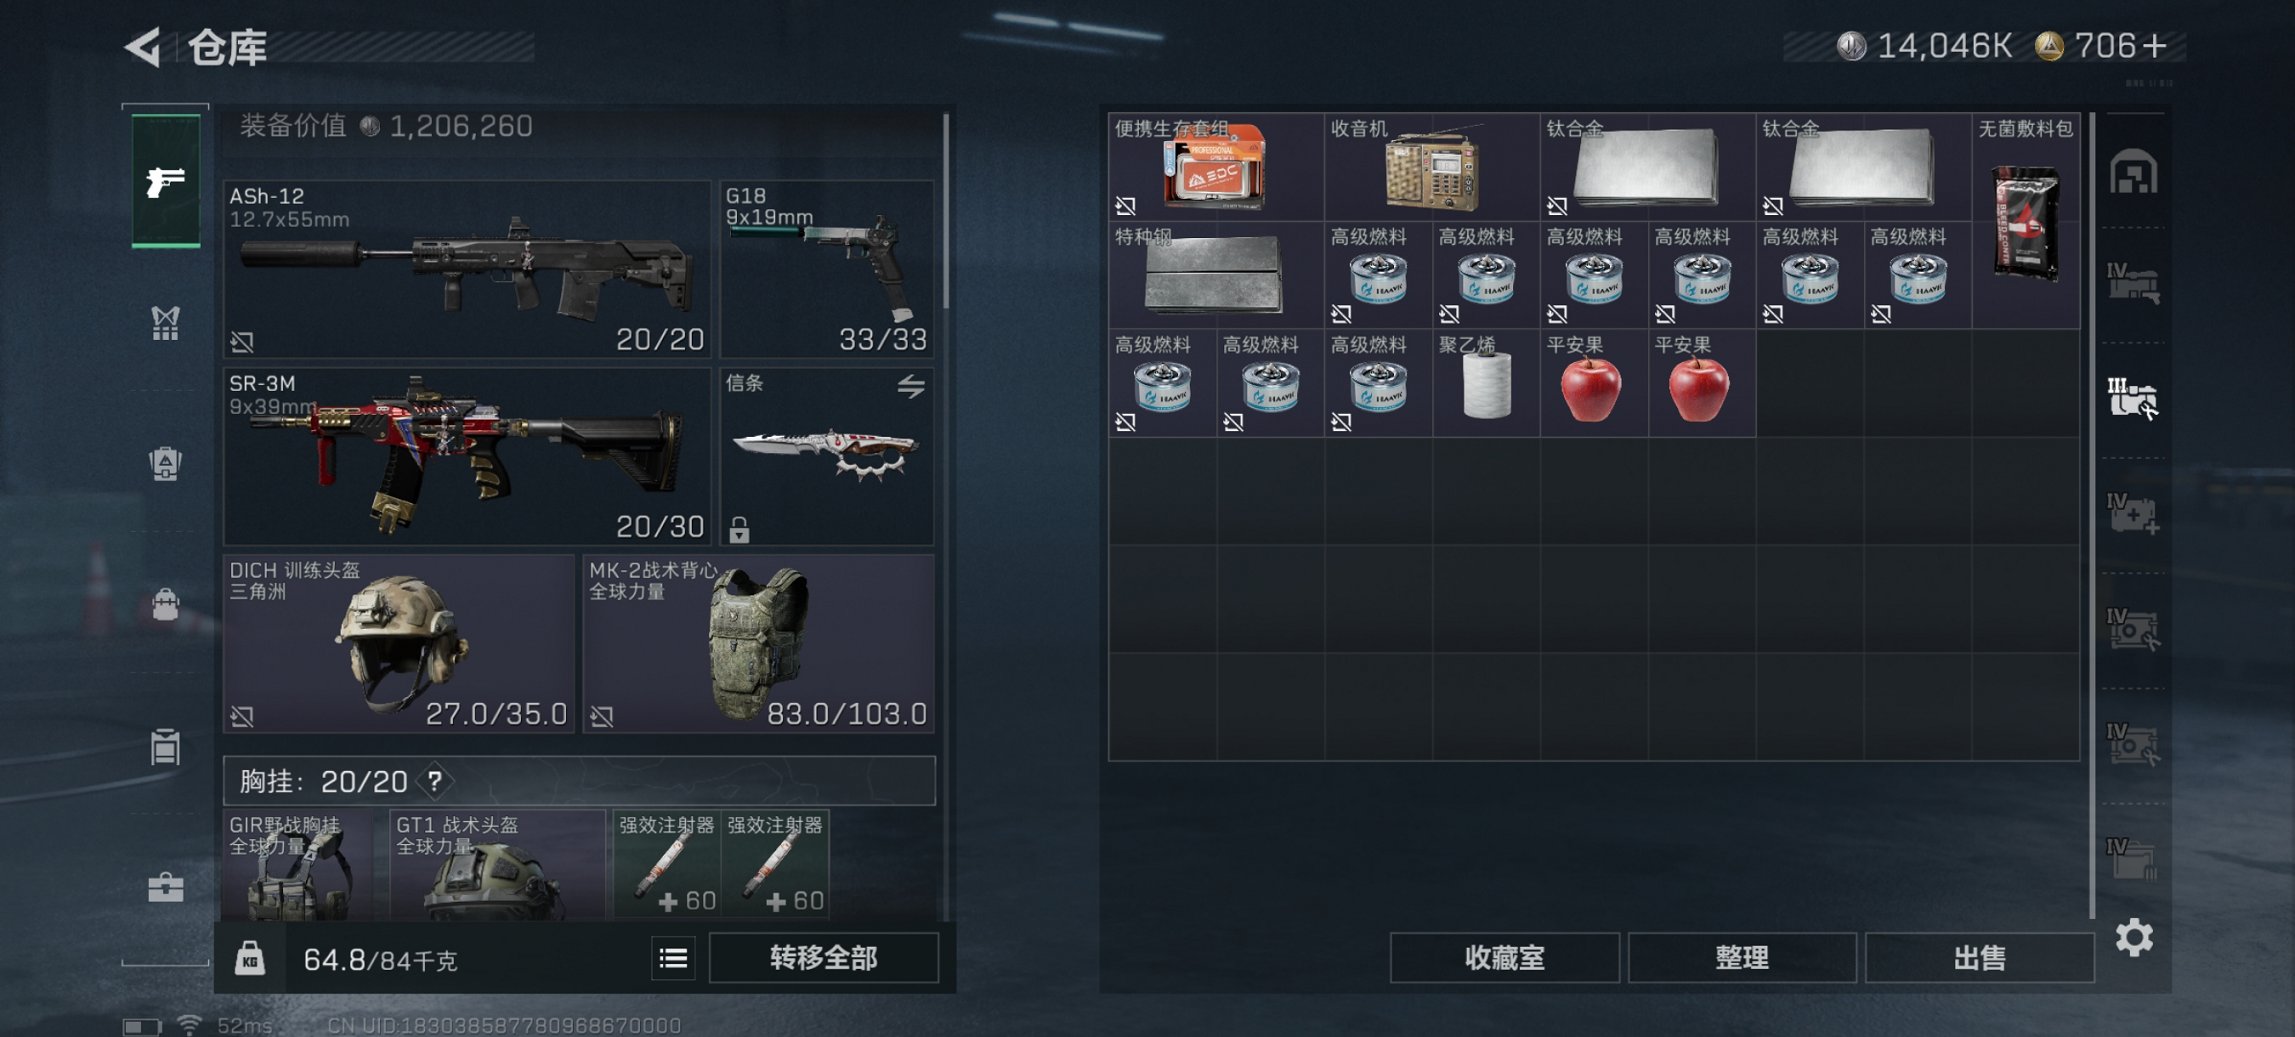Select the 收音机 radio item

point(1432,166)
